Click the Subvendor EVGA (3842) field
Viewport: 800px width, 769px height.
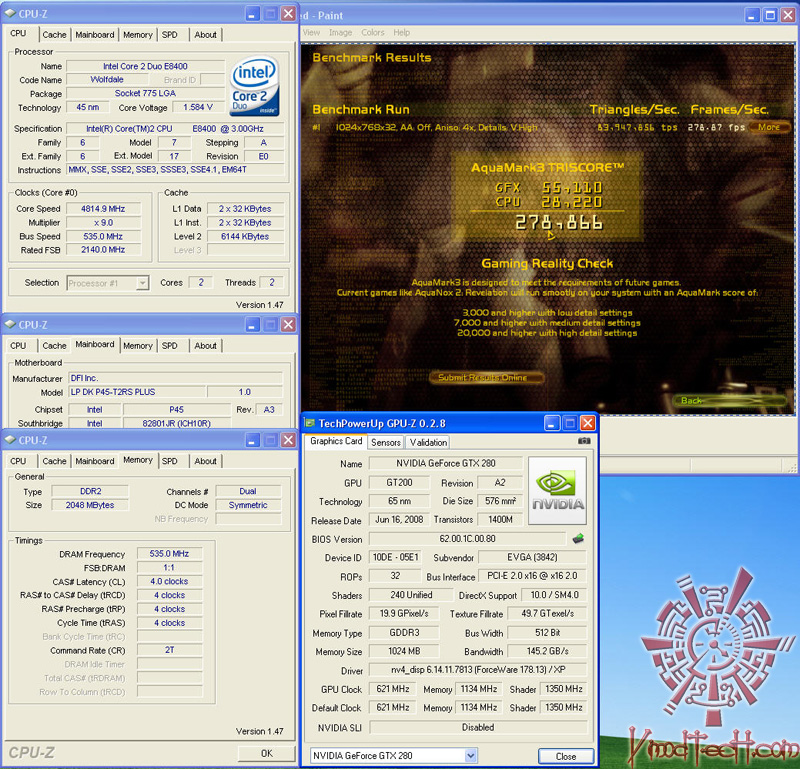click(532, 558)
